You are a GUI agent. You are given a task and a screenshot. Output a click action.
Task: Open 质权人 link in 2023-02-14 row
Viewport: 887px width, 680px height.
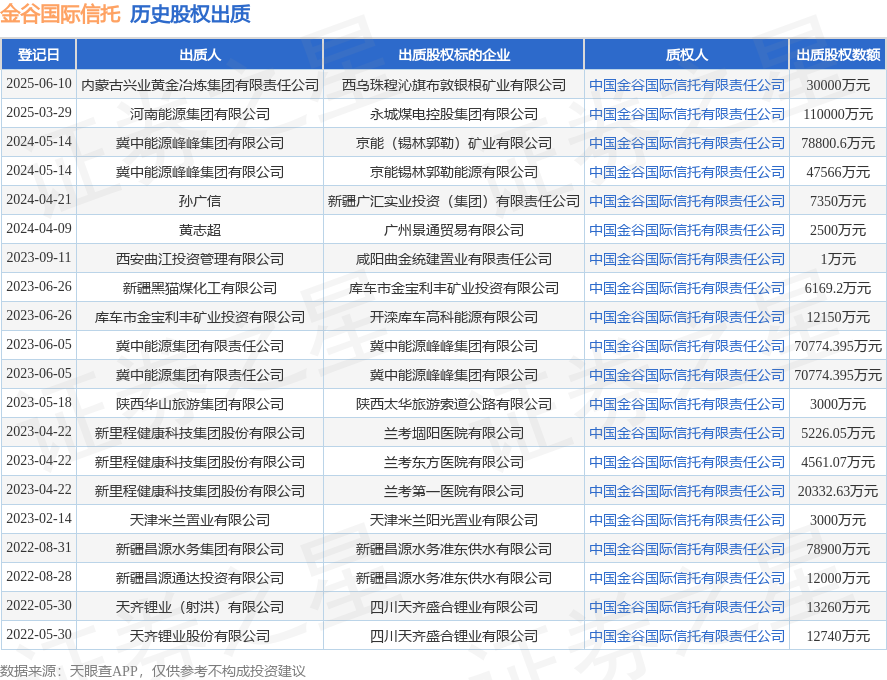tap(687, 520)
